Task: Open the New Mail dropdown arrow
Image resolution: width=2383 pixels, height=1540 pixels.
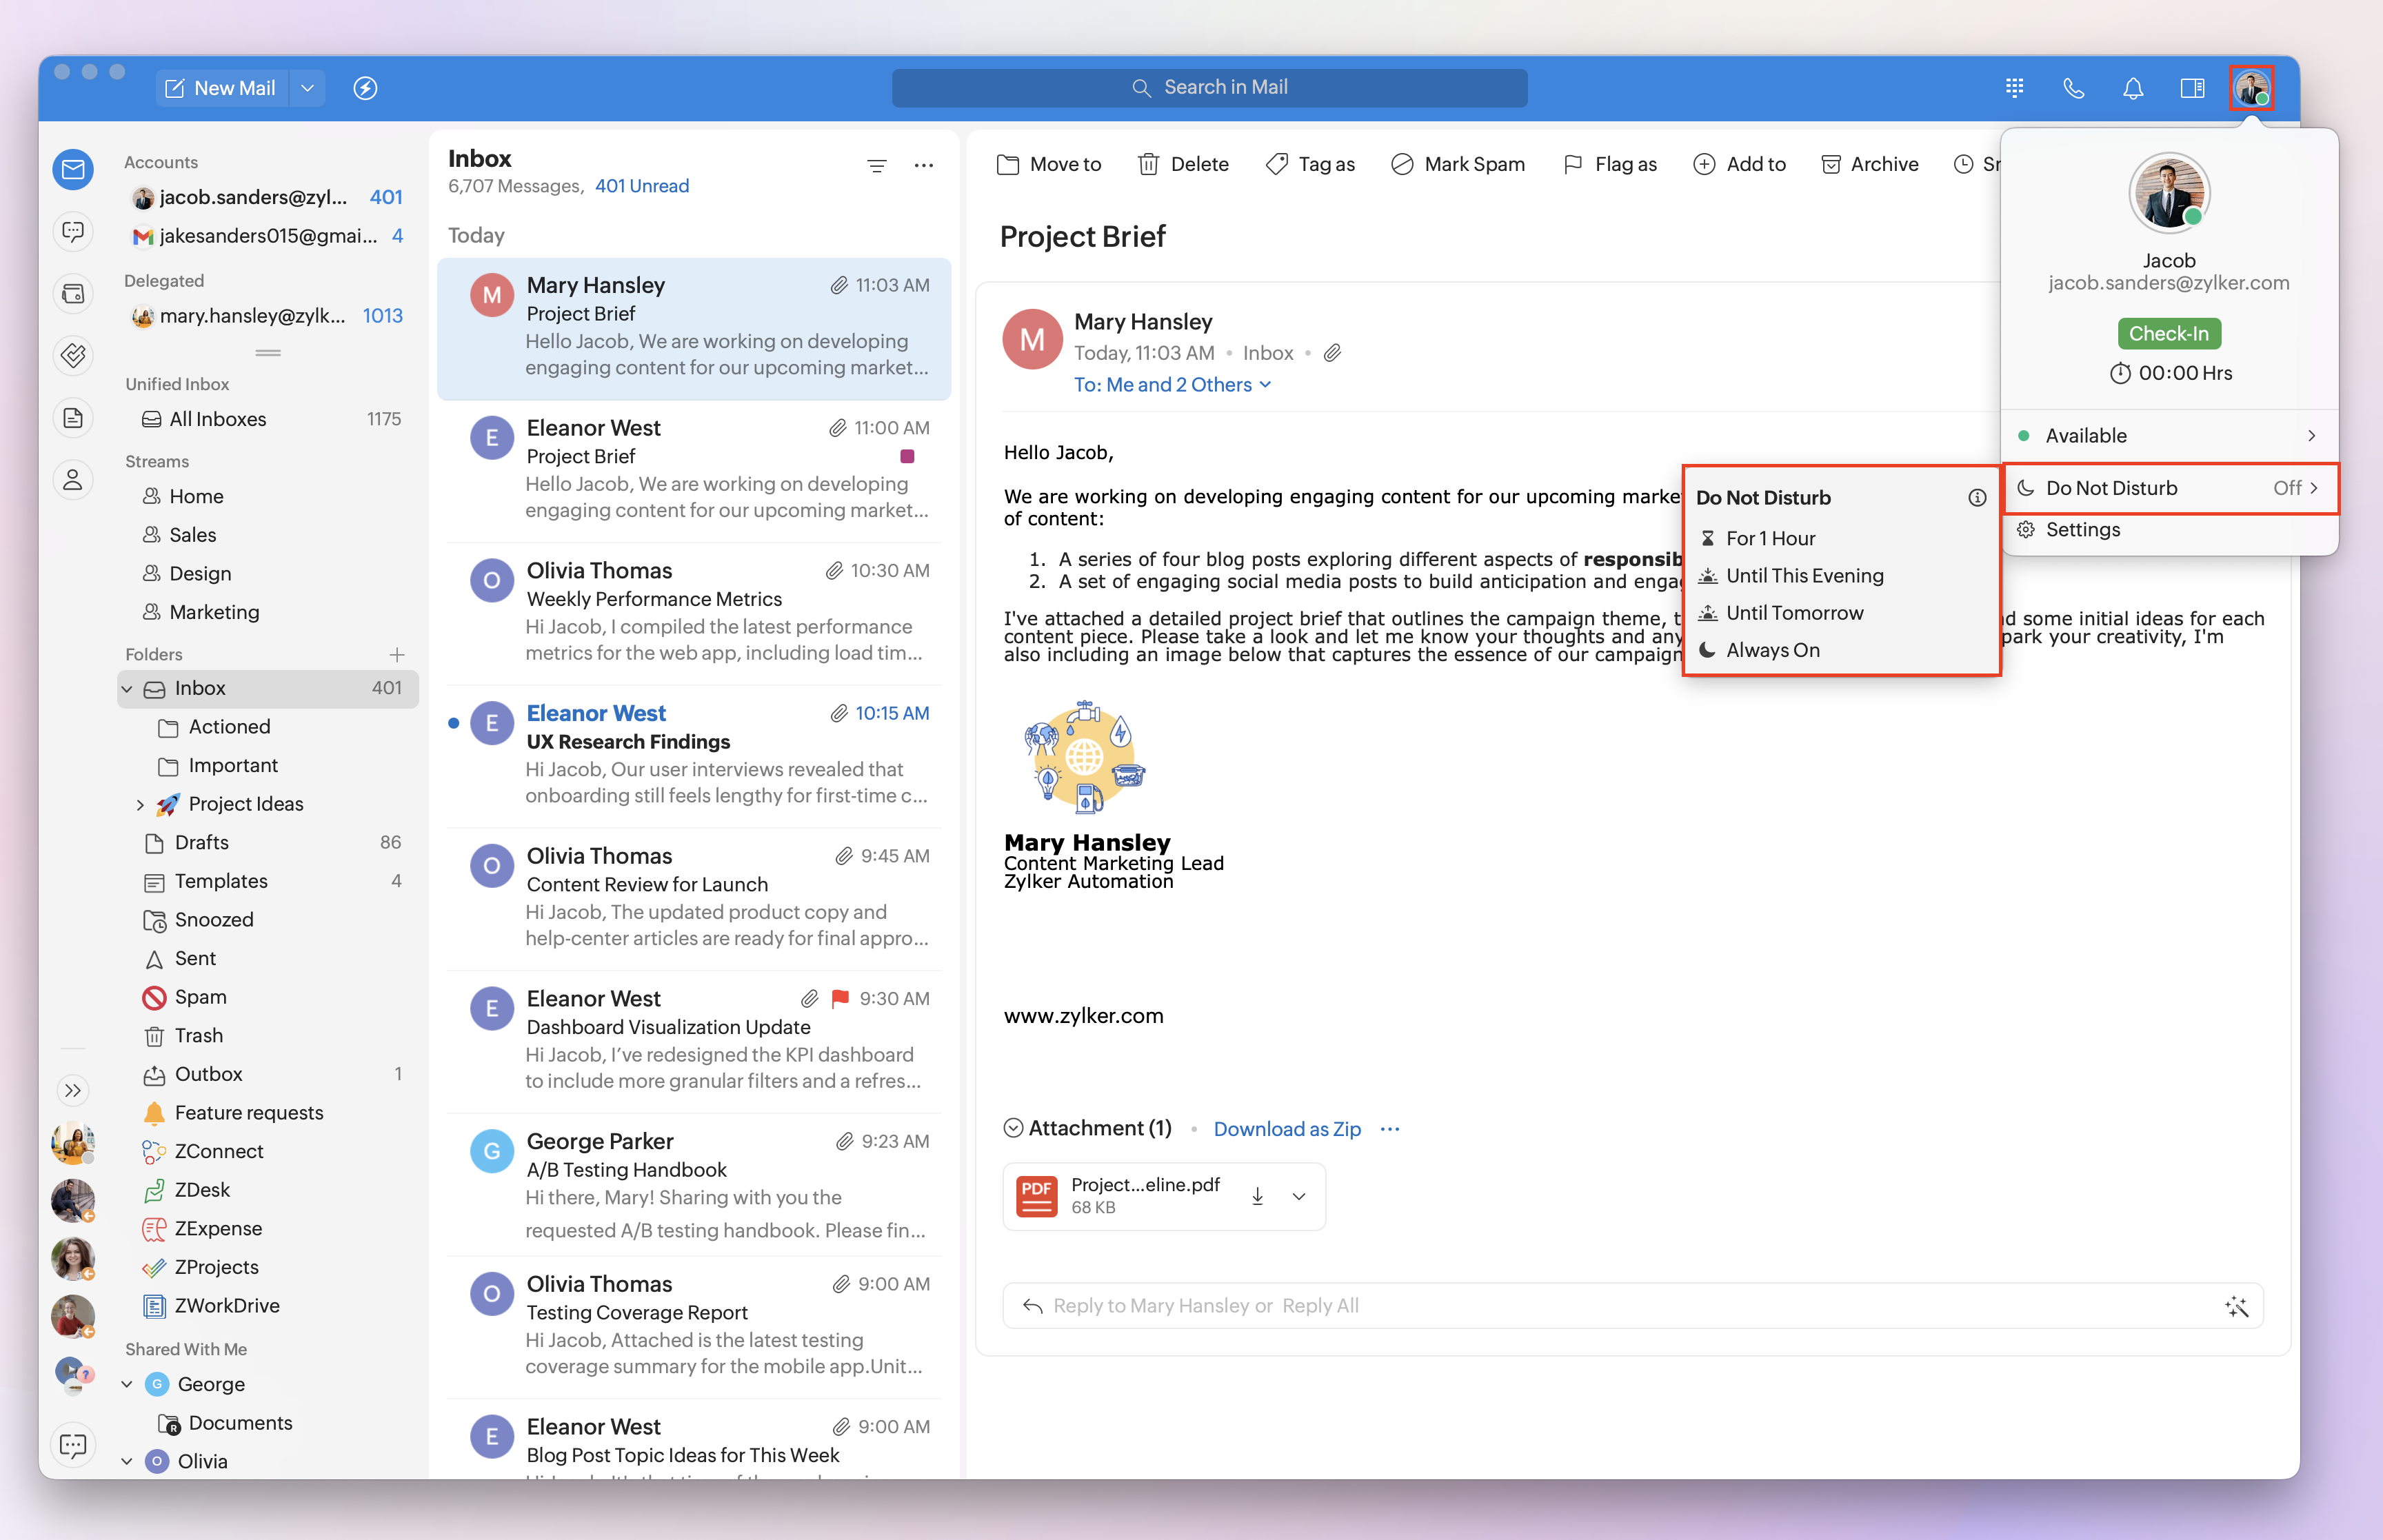Action: point(307,88)
